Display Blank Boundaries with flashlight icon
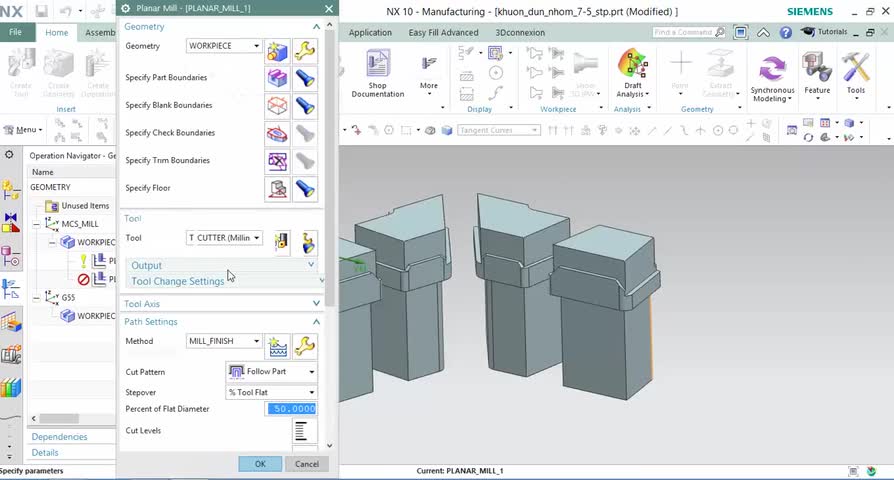 point(305,106)
